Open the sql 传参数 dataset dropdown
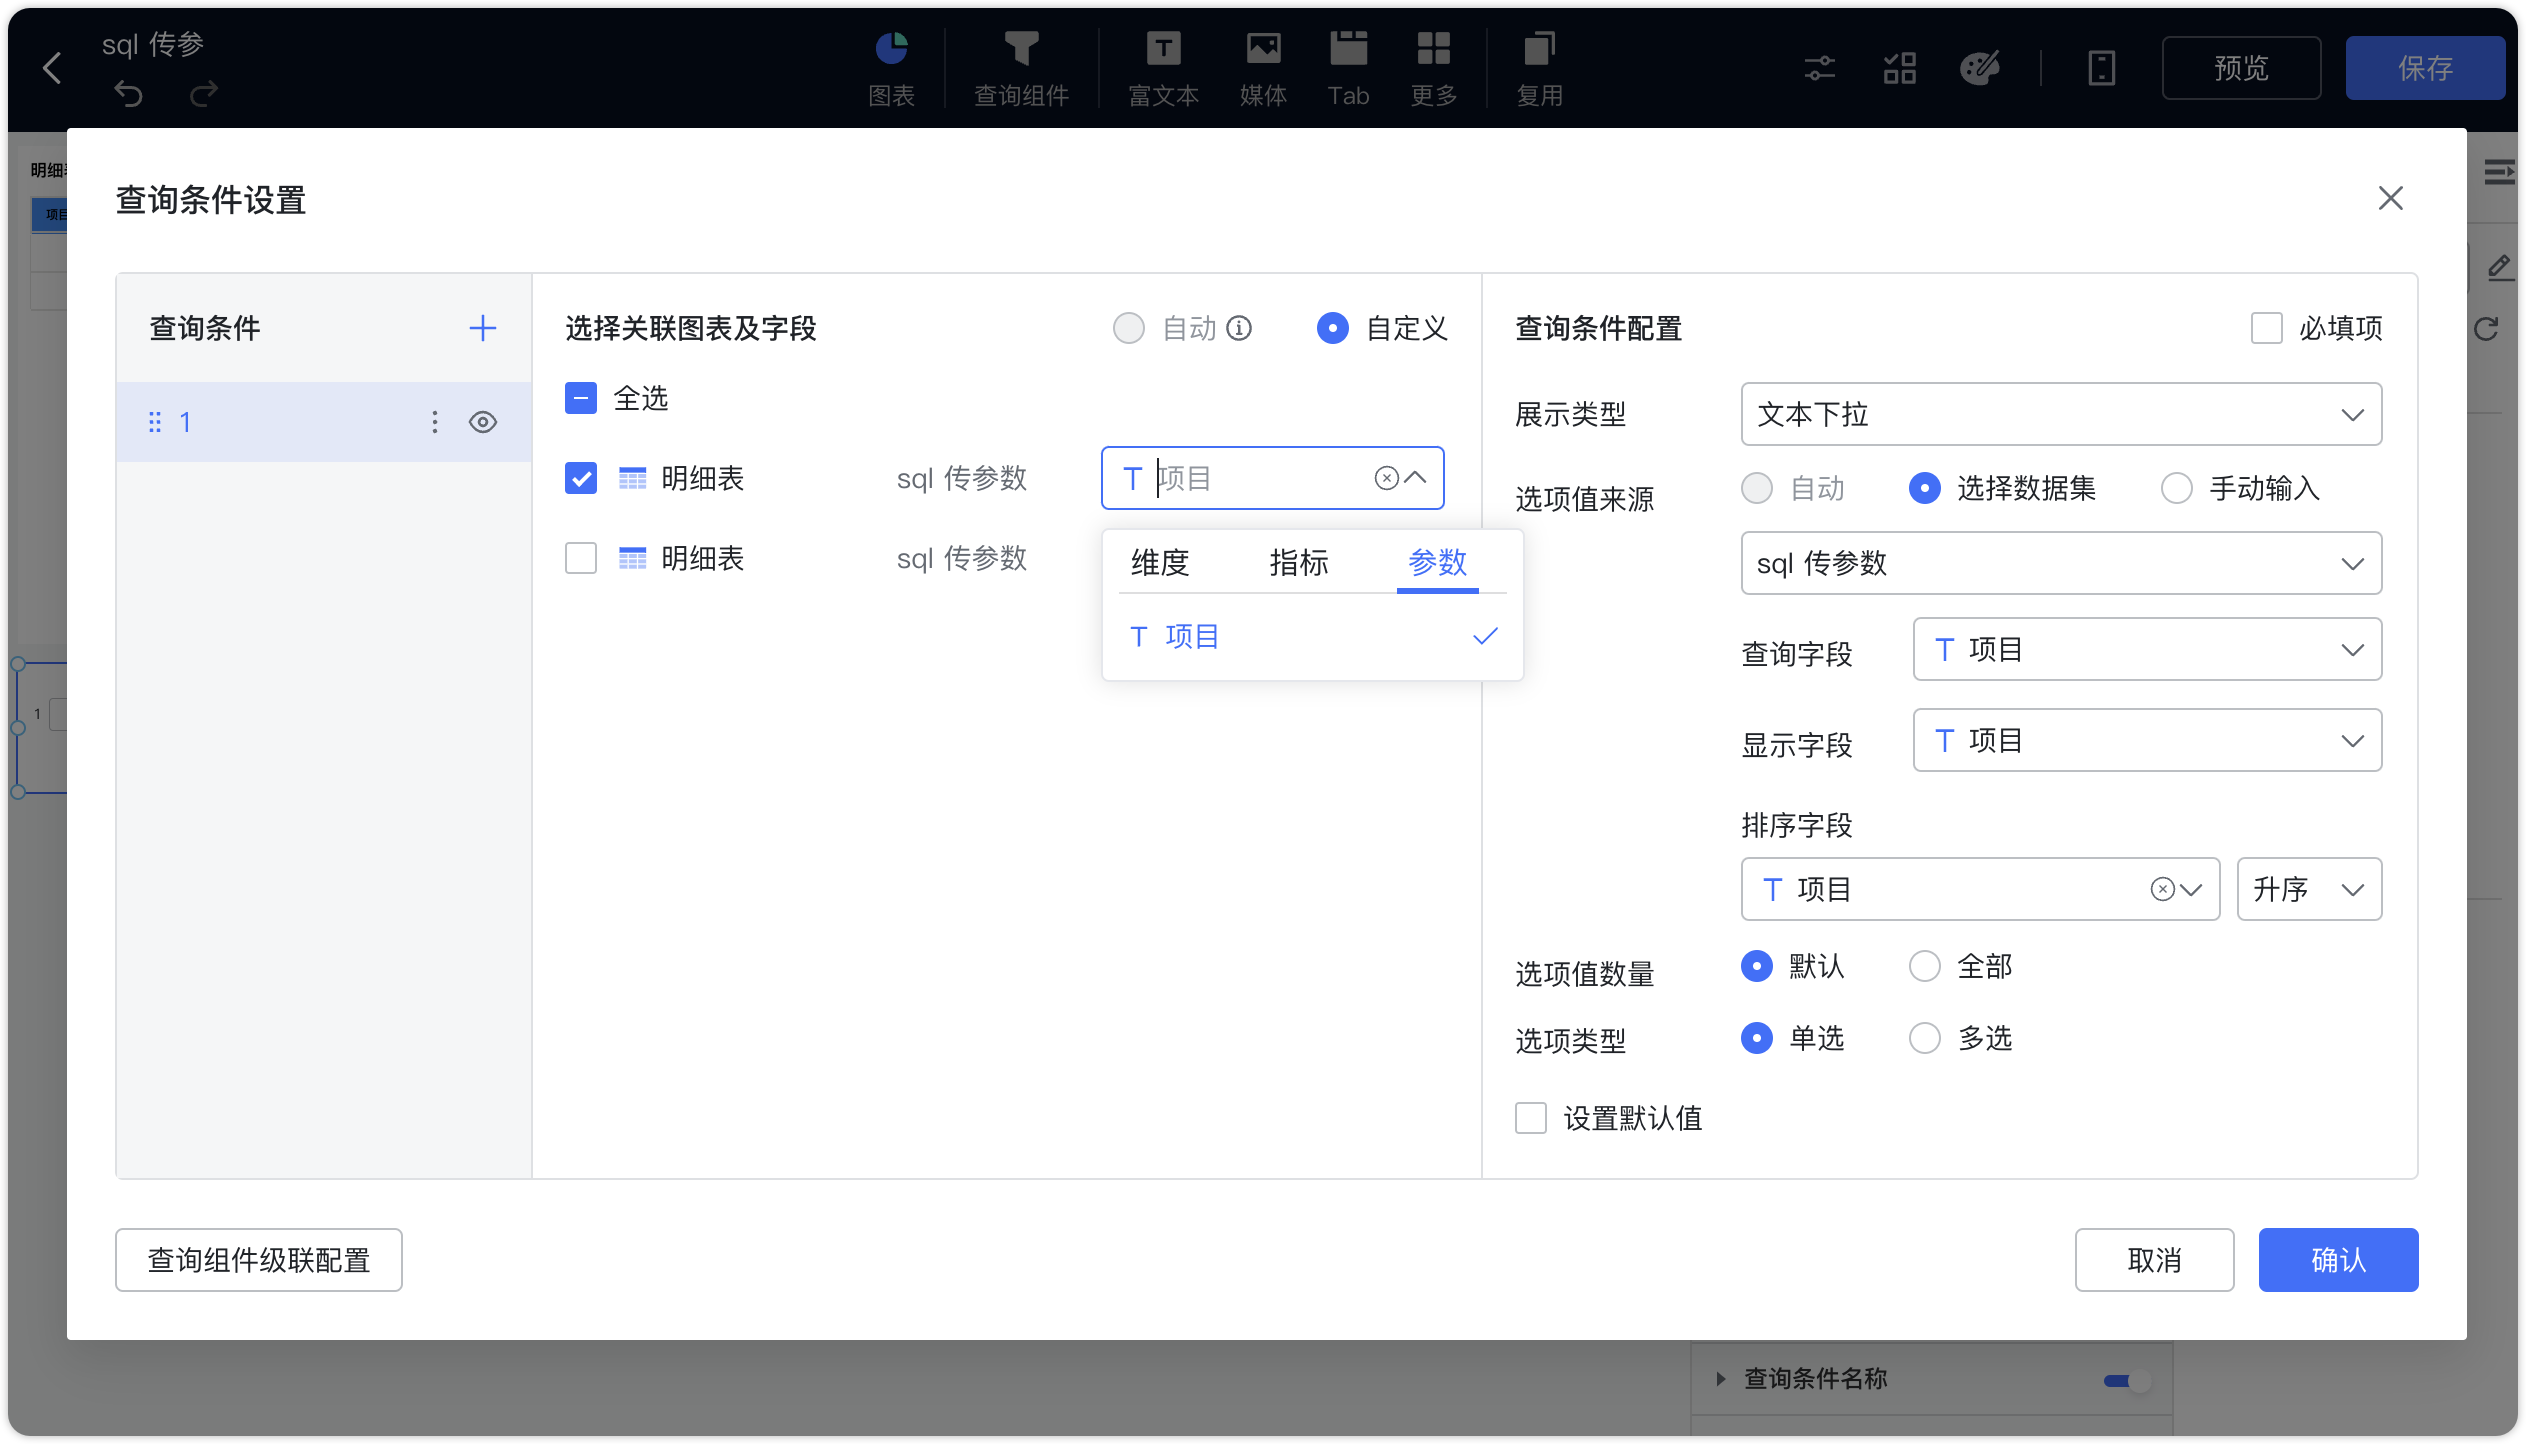This screenshot has width=2526, height=1444. click(2061, 563)
